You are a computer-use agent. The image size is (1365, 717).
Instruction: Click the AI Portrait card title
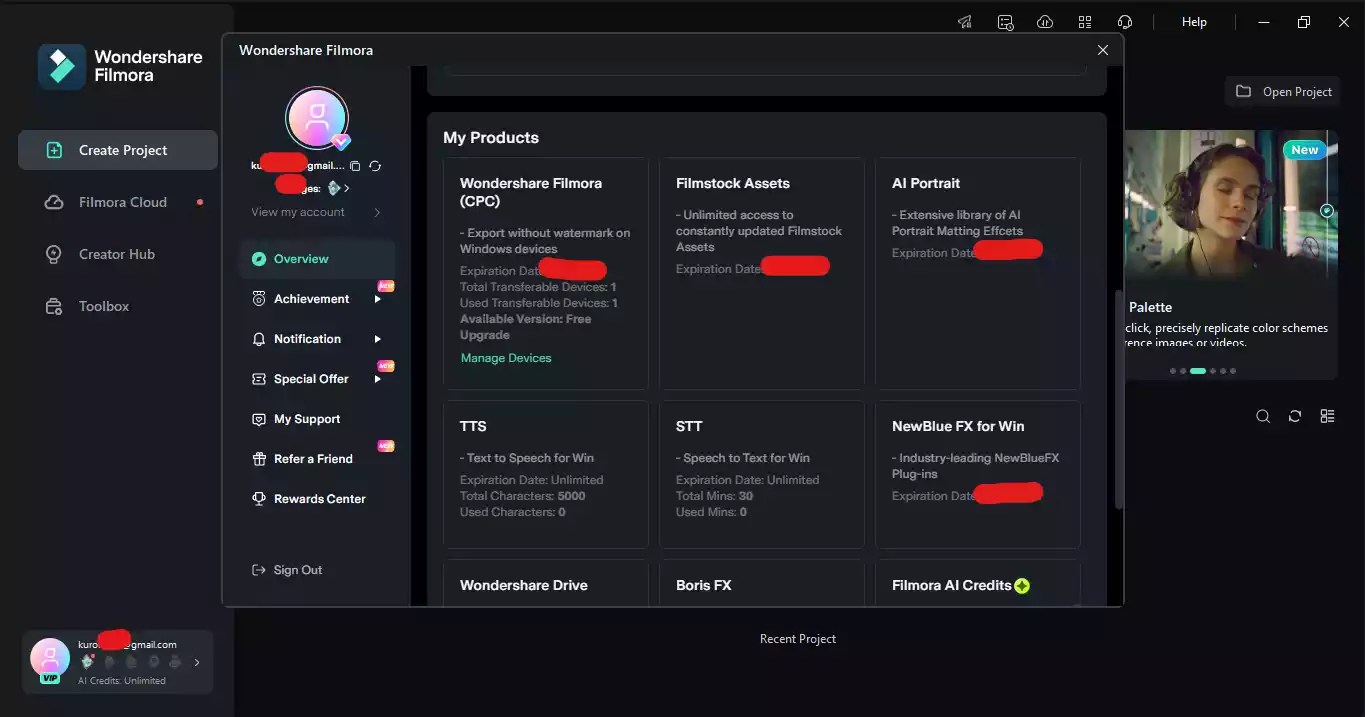pyautogui.click(x=926, y=183)
